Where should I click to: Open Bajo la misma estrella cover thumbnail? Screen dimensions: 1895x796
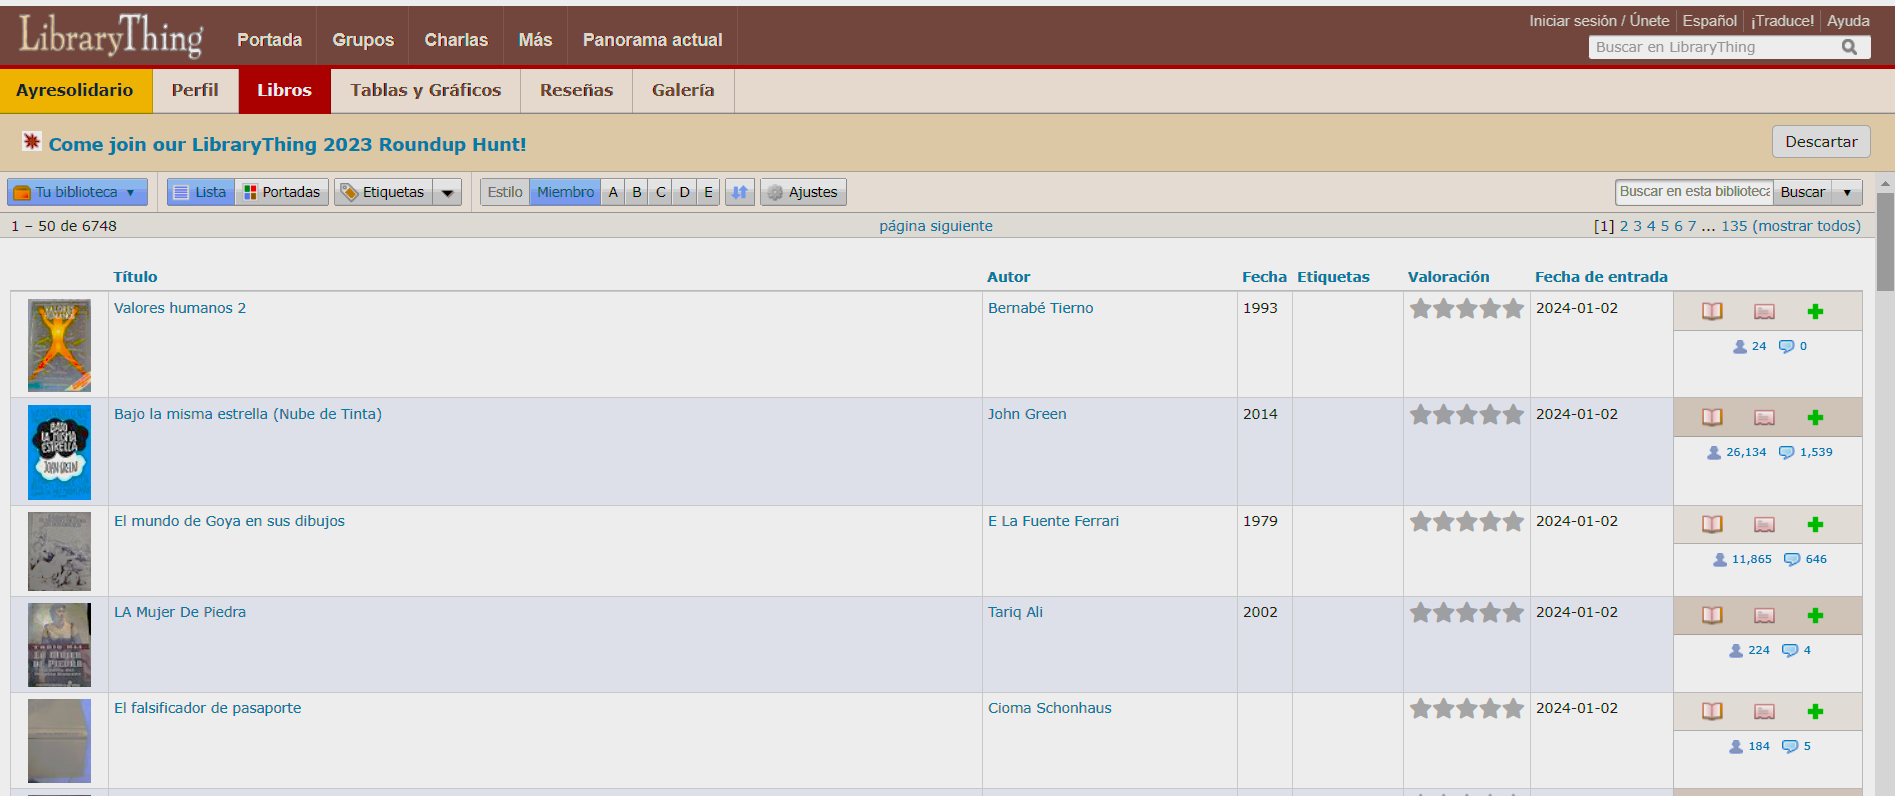click(59, 452)
